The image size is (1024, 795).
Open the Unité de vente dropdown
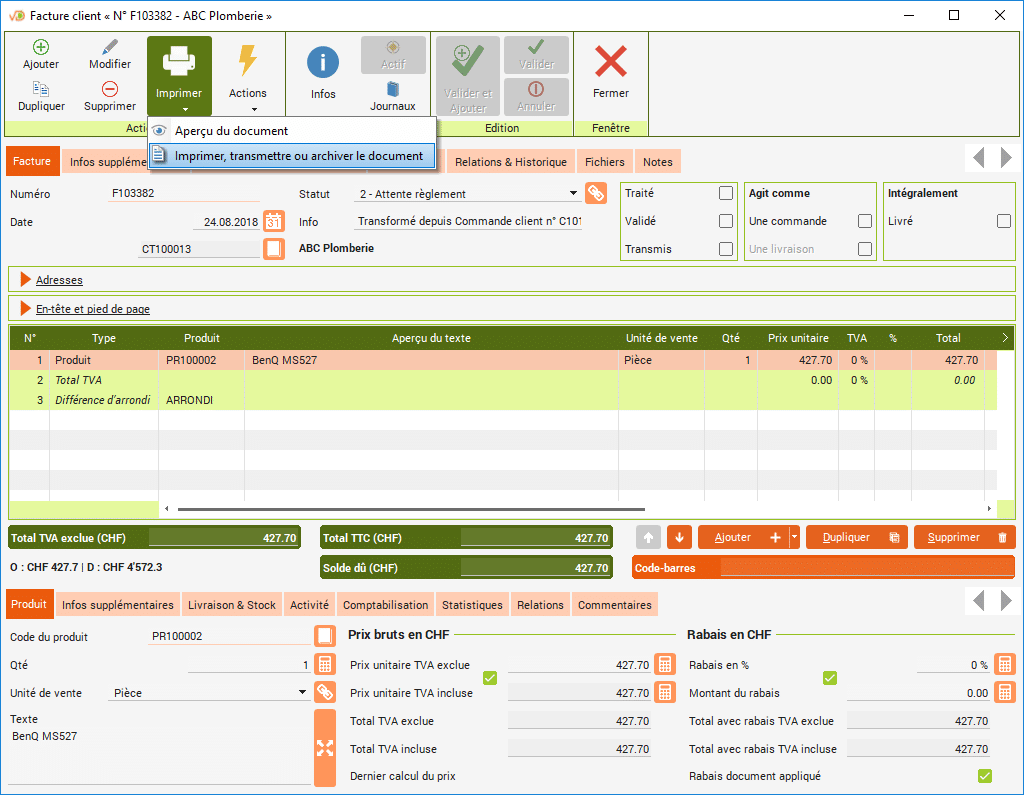(303, 692)
